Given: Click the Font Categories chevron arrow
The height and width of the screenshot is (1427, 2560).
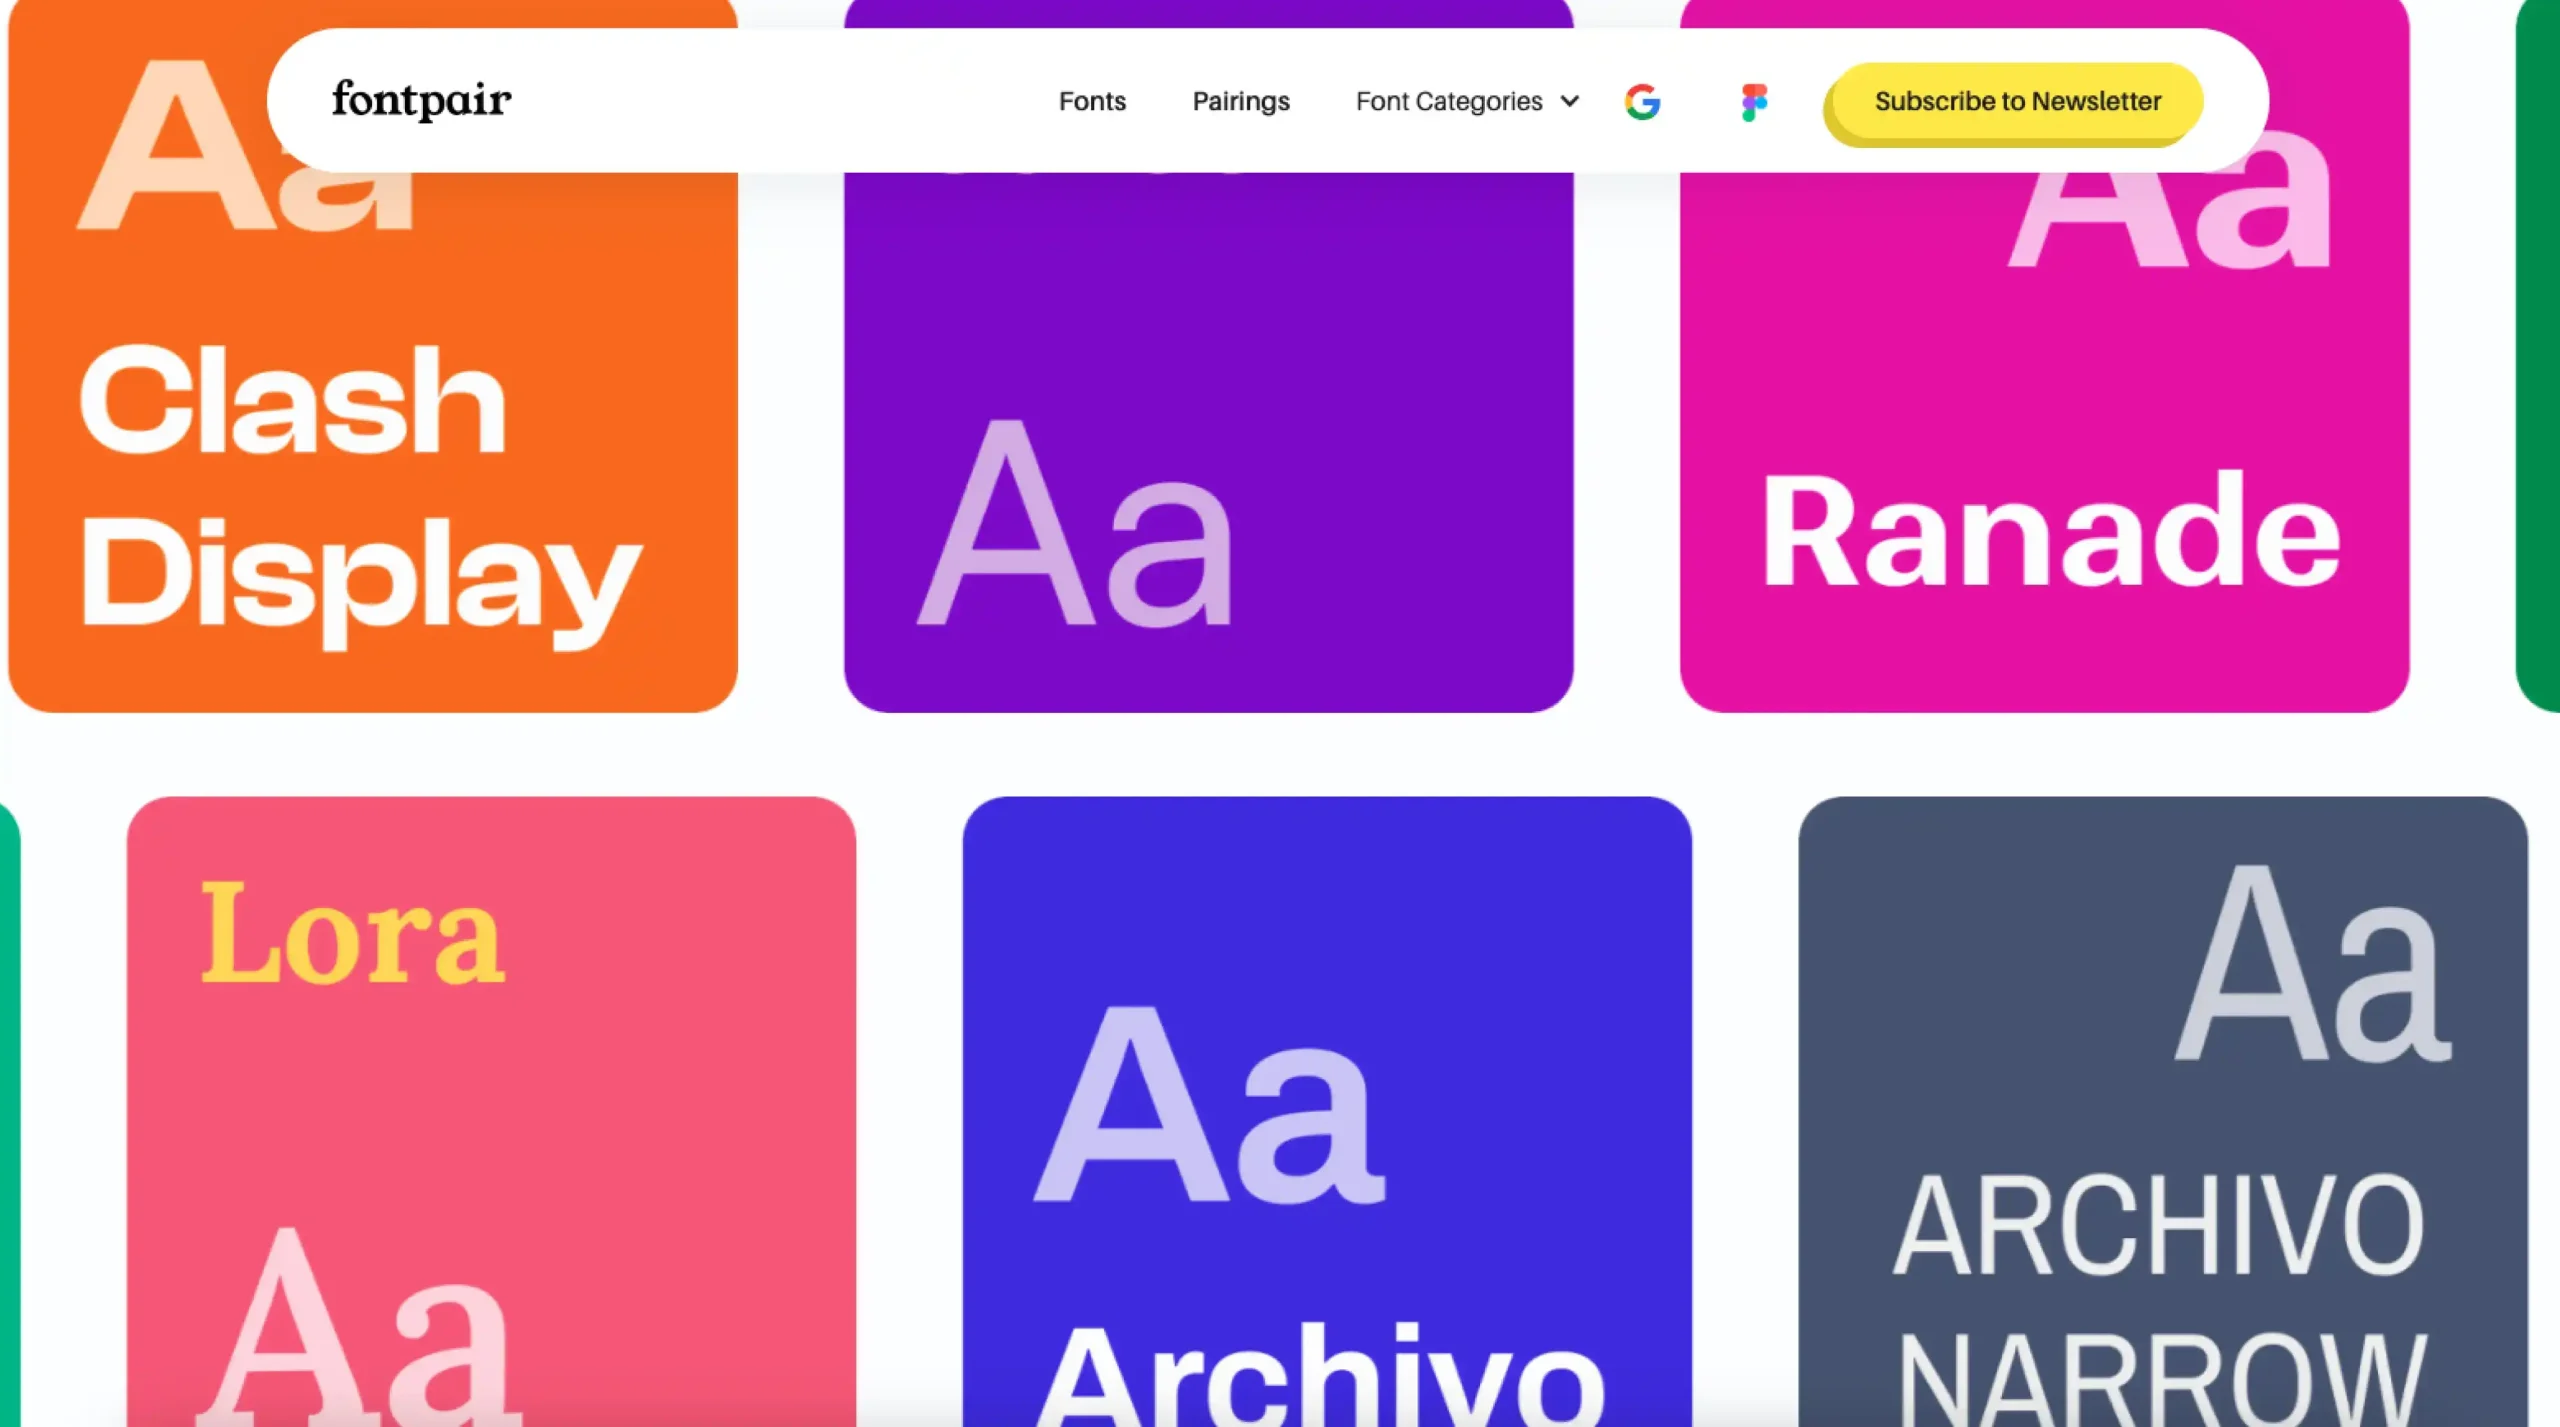Looking at the screenshot, I should click(x=1569, y=101).
